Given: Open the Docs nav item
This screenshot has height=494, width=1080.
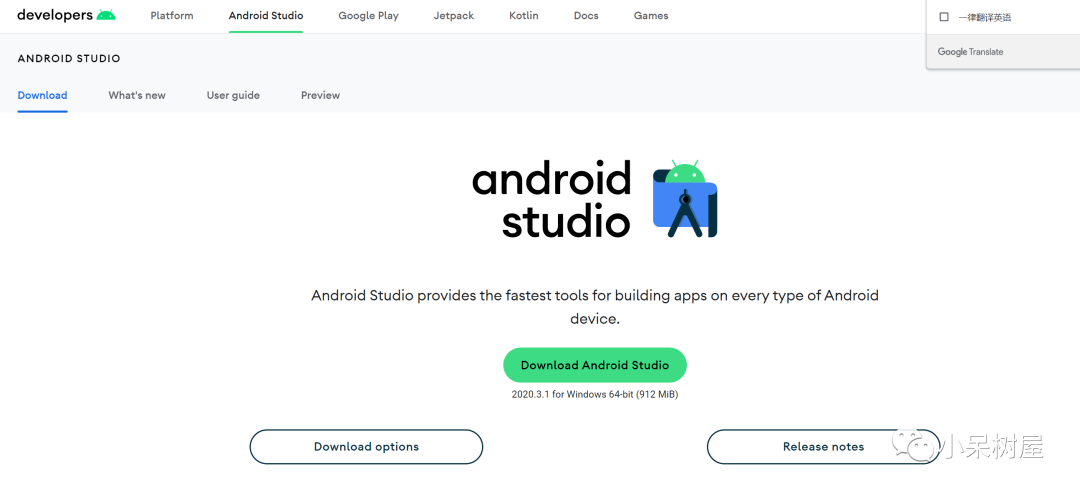Looking at the screenshot, I should pyautogui.click(x=586, y=15).
